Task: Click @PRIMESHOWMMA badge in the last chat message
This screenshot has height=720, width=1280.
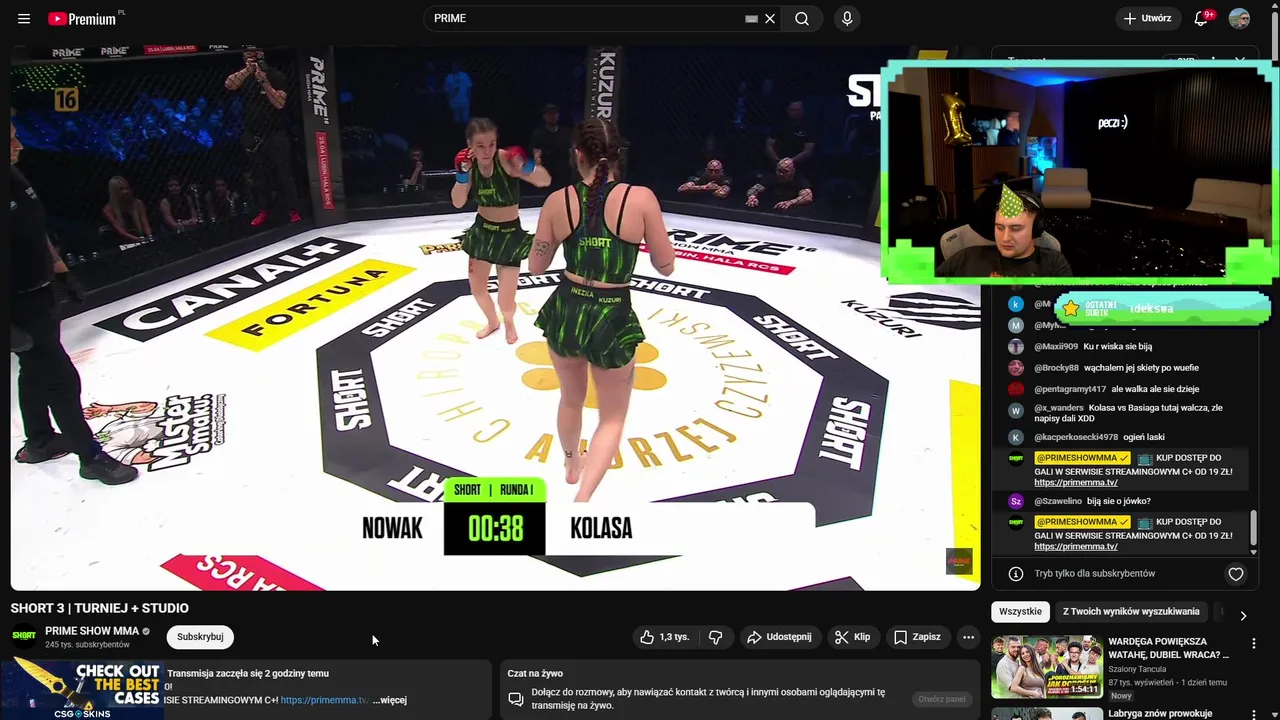Action: pos(1082,522)
